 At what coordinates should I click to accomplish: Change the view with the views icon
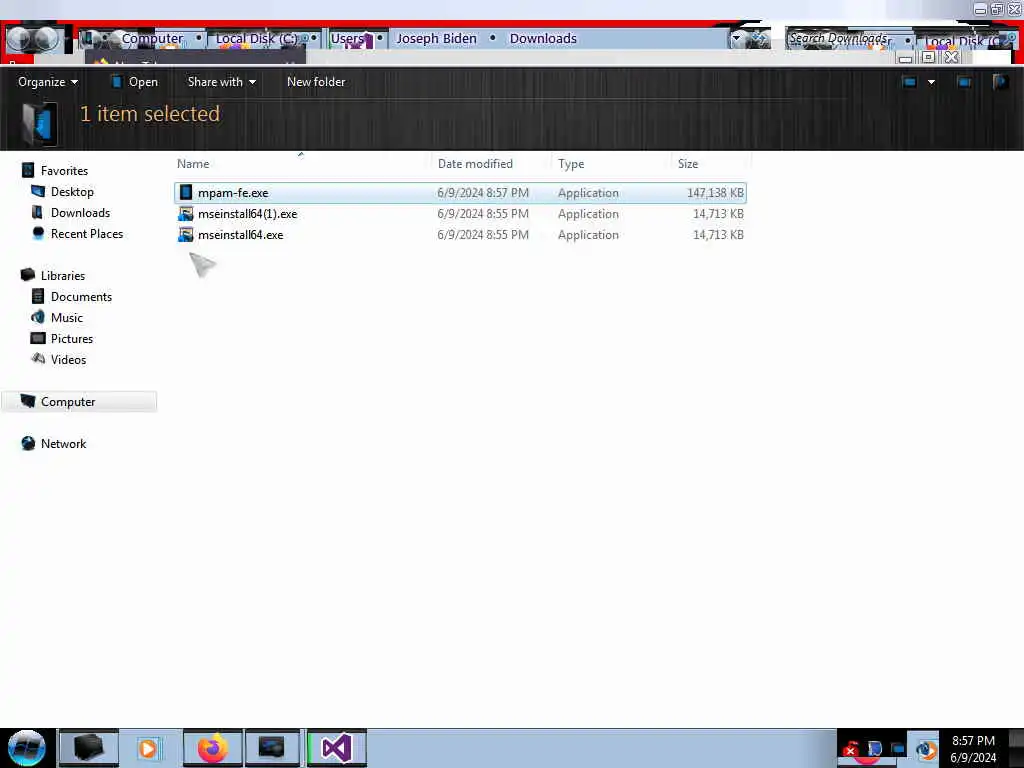[910, 82]
